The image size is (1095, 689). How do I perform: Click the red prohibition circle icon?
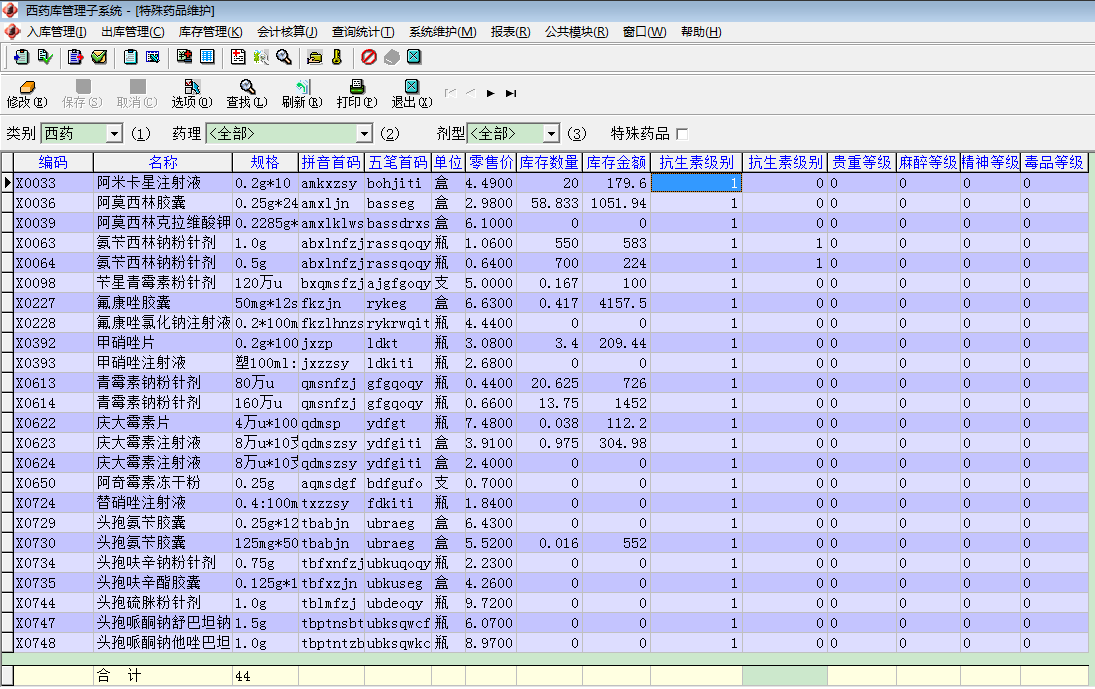(368, 57)
